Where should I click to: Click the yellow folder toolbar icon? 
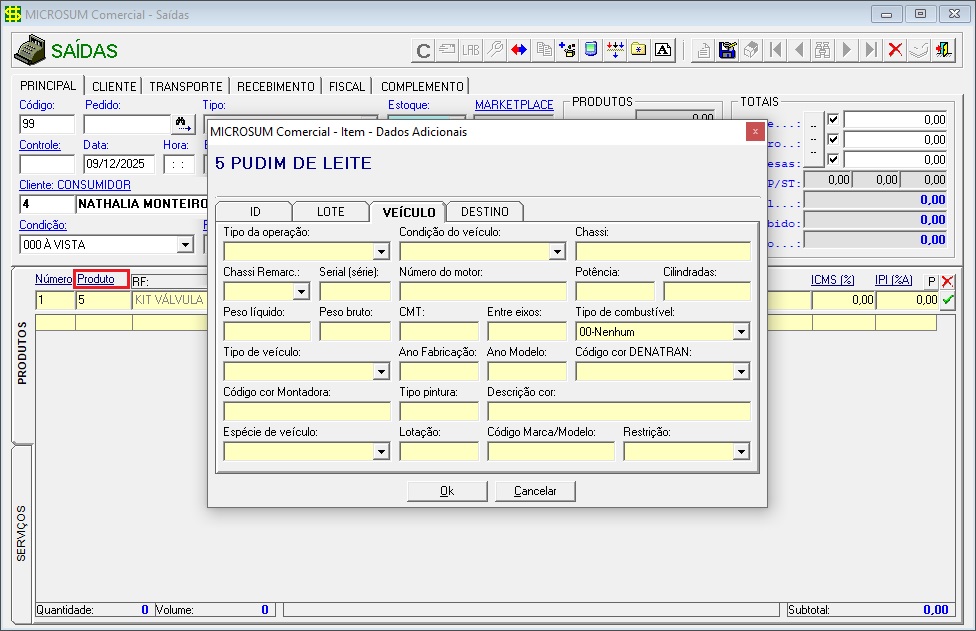[x=639, y=50]
